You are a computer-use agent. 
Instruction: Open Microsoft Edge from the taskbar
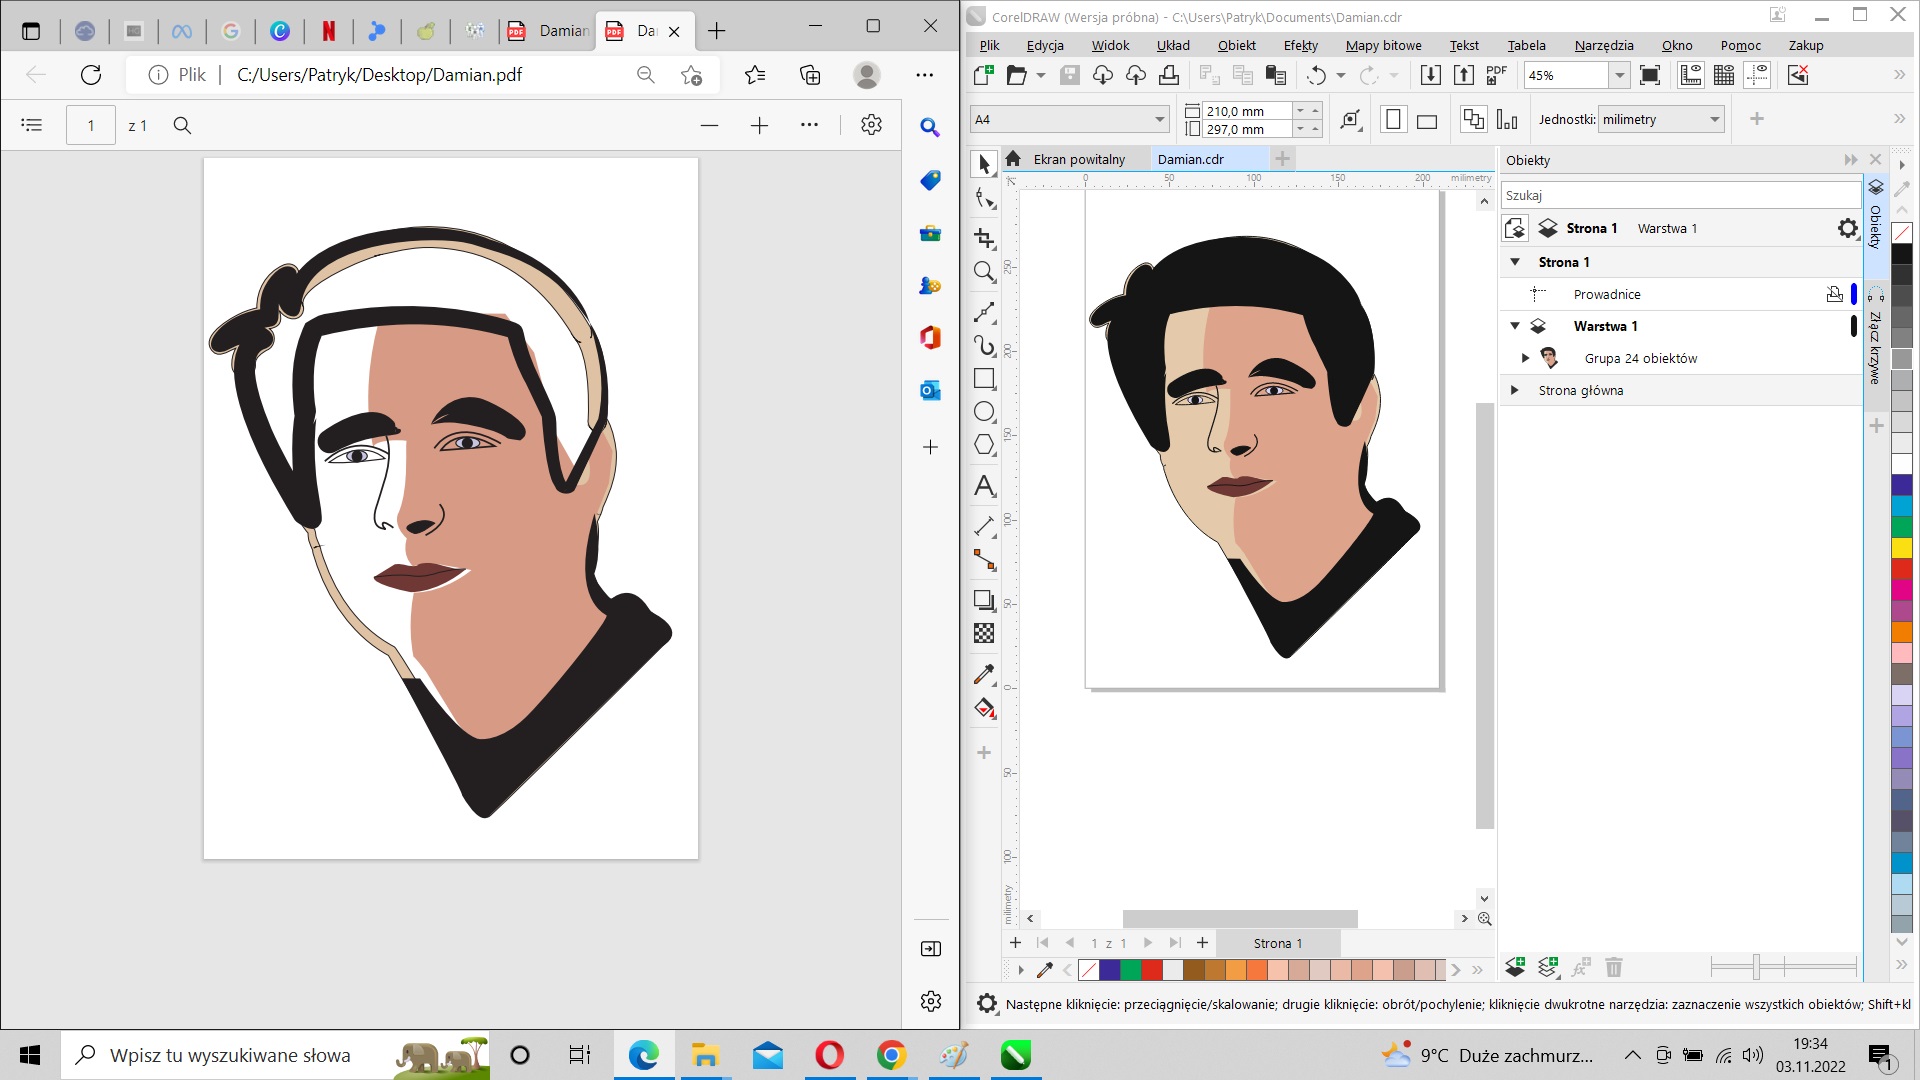point(643,1055)
